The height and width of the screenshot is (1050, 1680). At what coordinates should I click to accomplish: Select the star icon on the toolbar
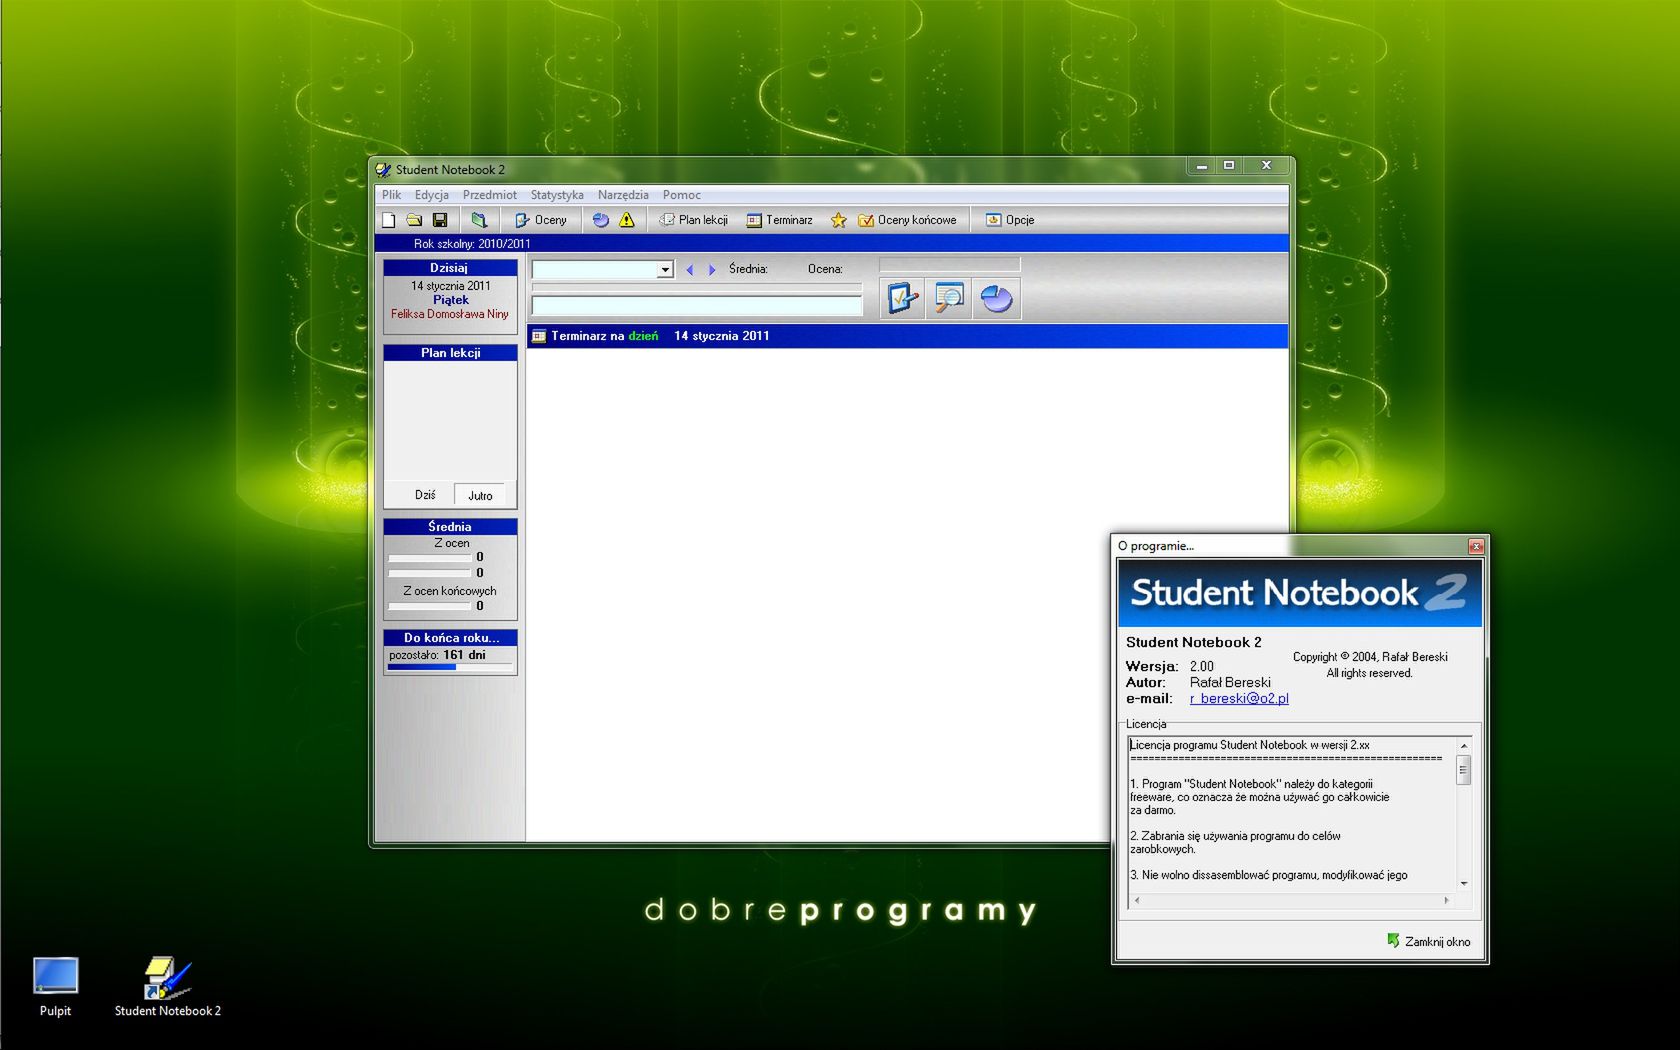(x=838, y=219)
